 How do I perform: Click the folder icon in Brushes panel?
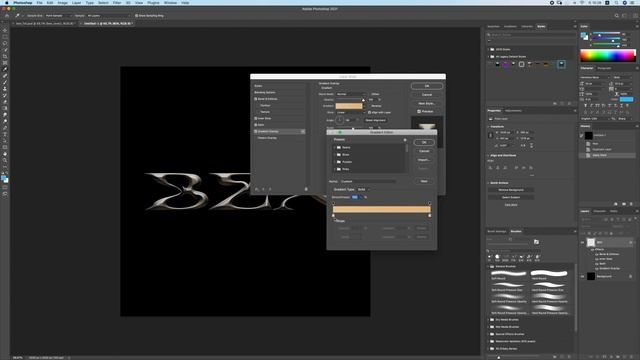point(536,242)
